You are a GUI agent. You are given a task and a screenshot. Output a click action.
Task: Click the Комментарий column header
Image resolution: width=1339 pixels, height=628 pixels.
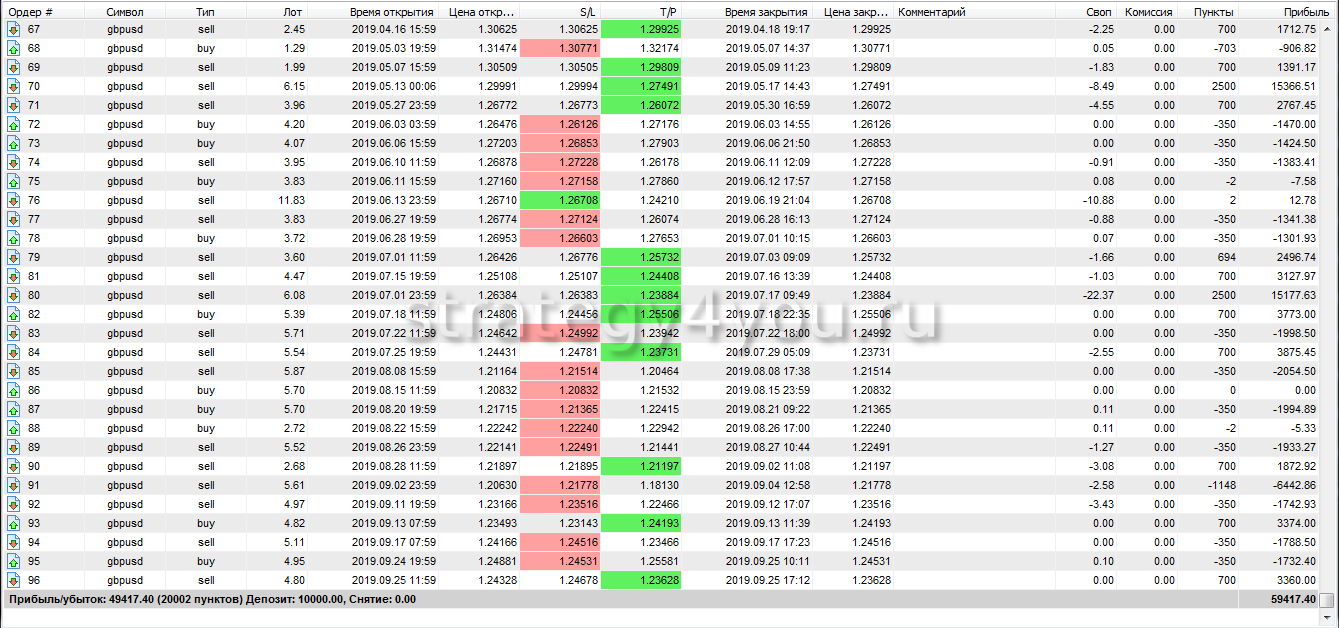[932, 11]
